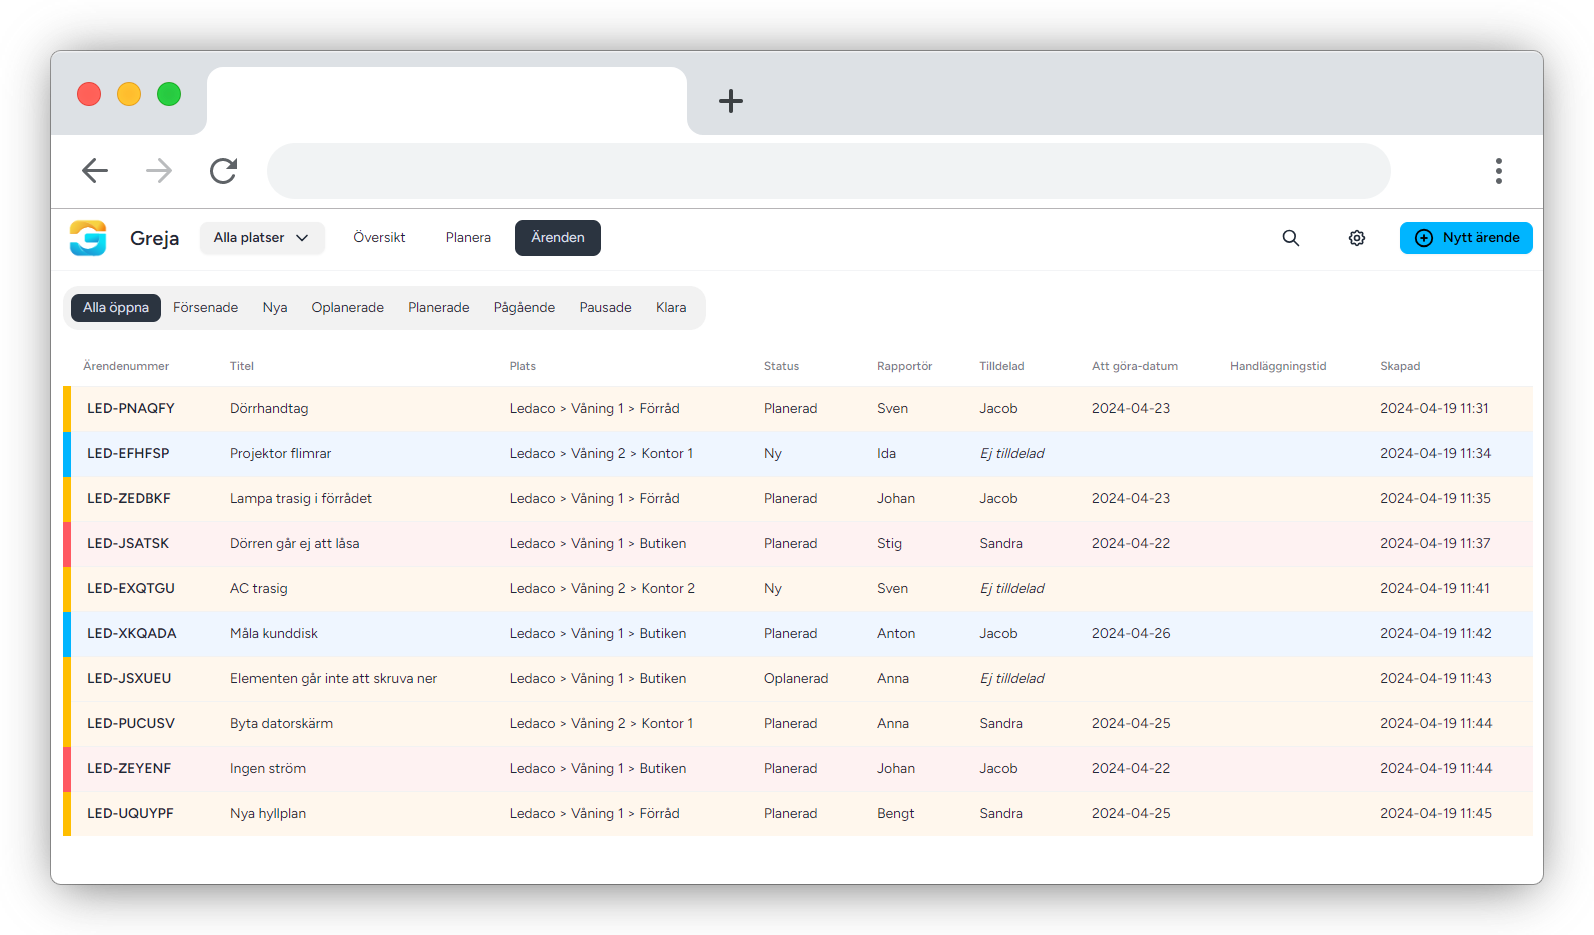Click the Greja logo icon

pyautogui.click(x=88, y=238)
